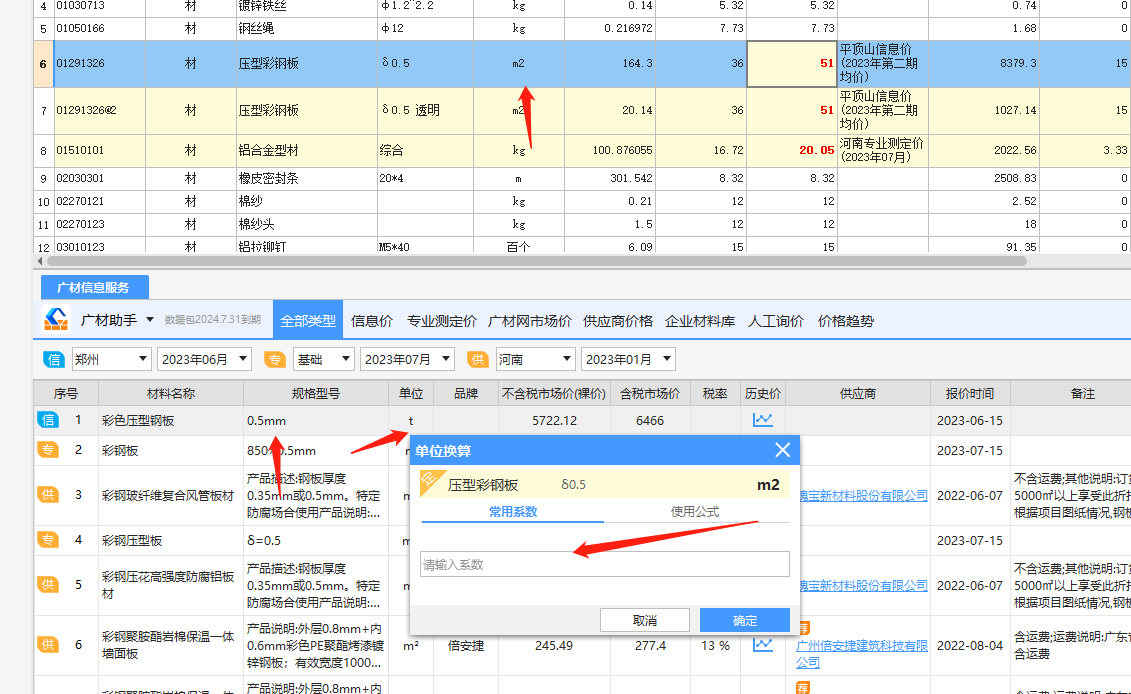The height and width of the screenshot is (694, 1131).
Task: Click the horizontal scrollbar under materials table
Action: [x=537, y=260]
